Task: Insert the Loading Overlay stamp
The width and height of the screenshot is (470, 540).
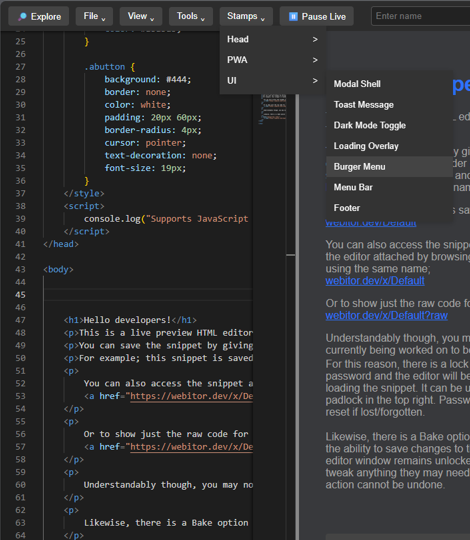Action: pos(389,146)
